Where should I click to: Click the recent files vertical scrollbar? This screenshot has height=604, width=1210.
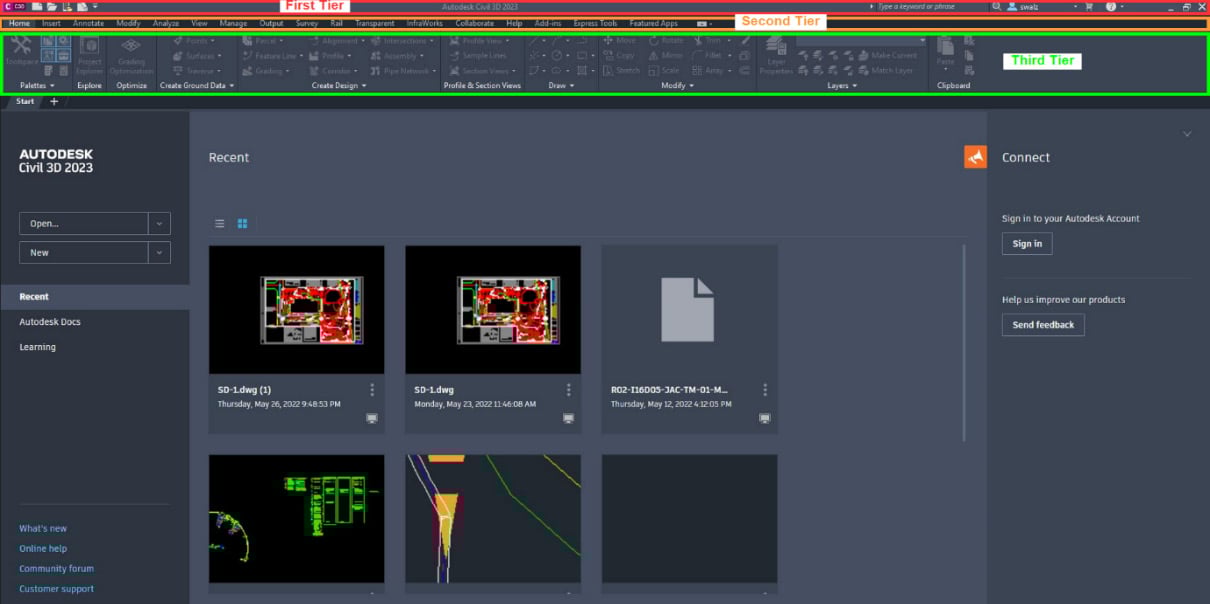(965, 342)
